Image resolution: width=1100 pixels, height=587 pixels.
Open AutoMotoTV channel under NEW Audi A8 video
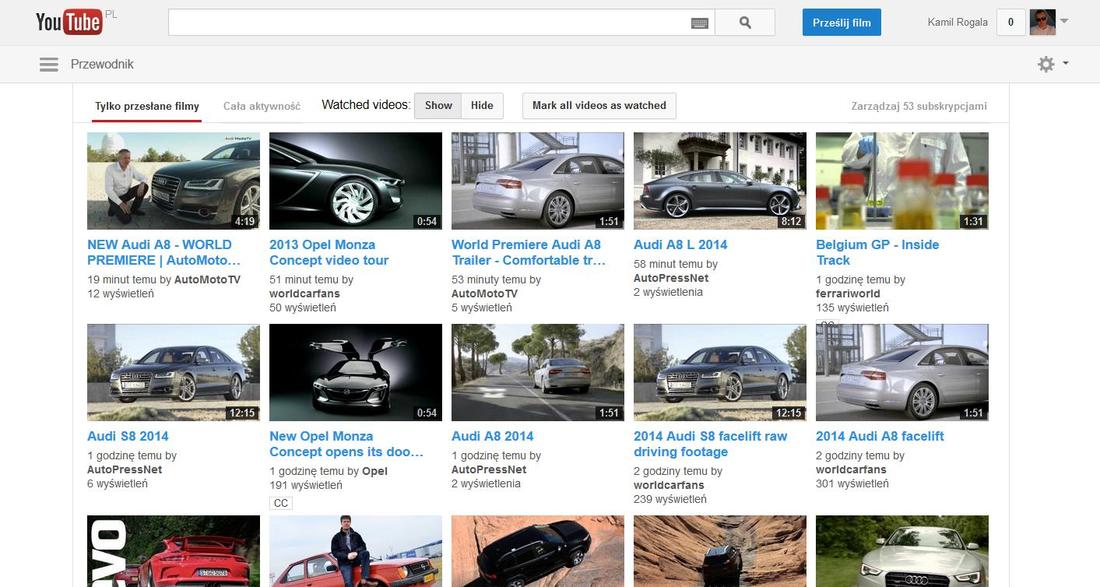pos(207,280)
